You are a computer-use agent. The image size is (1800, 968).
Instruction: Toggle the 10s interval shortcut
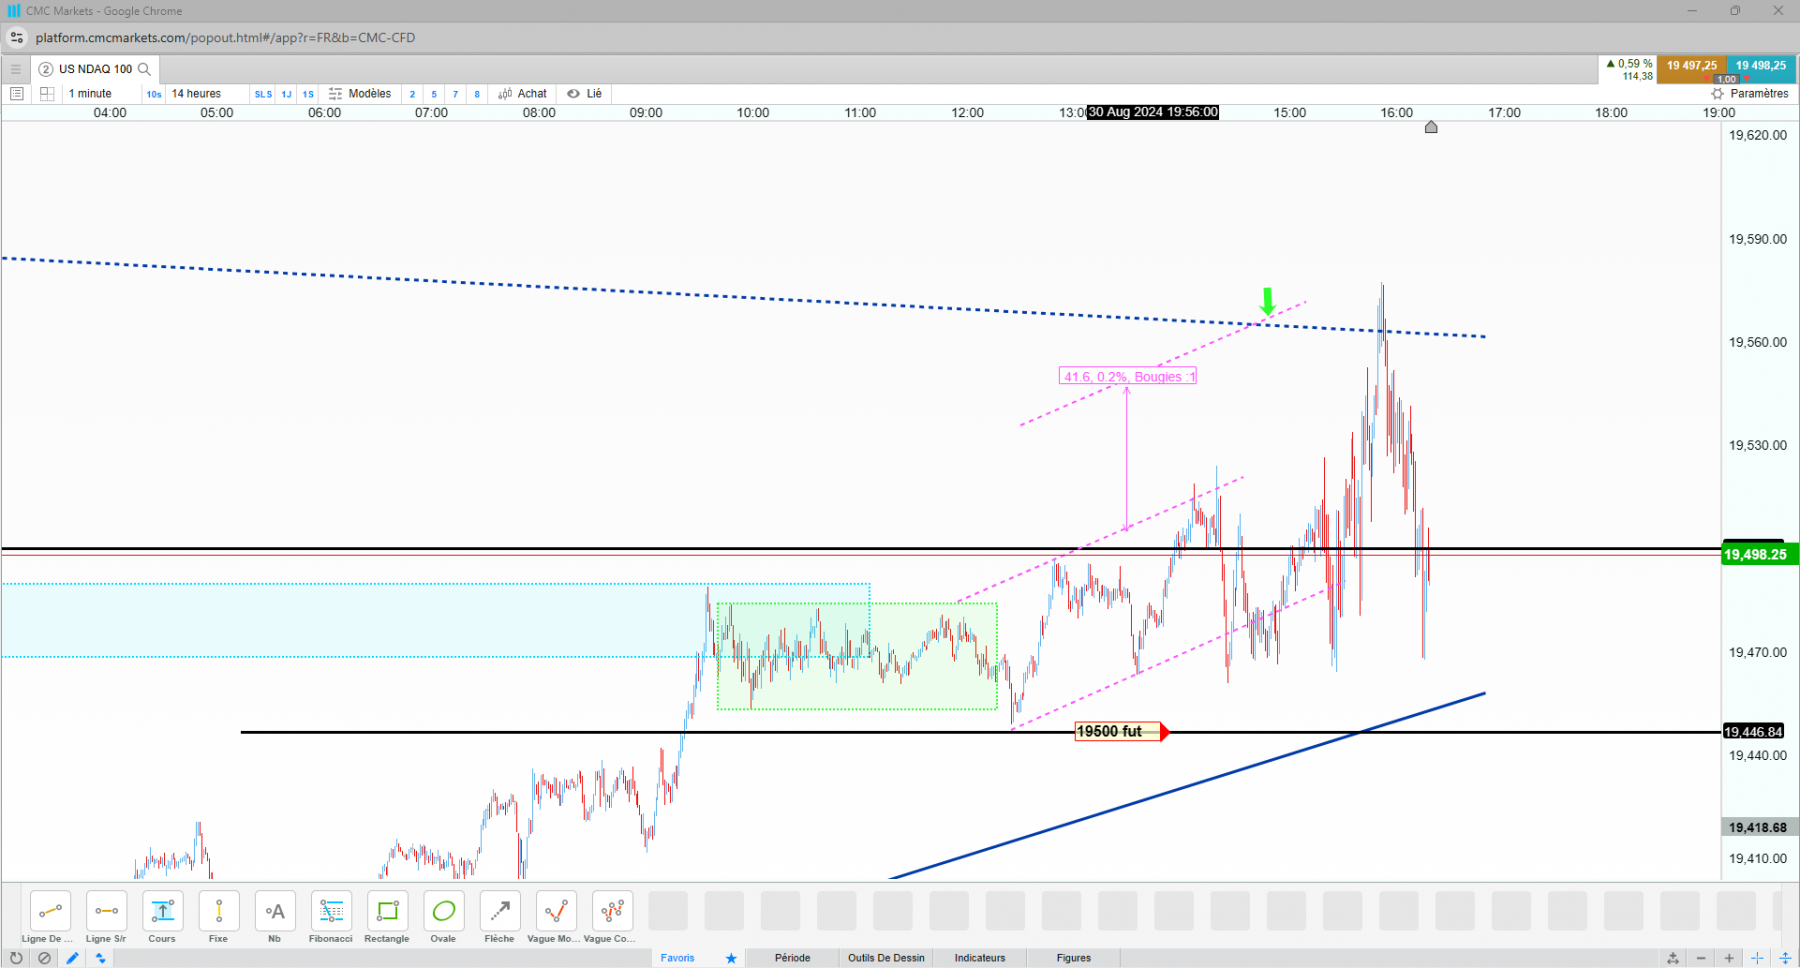(154, 94)
